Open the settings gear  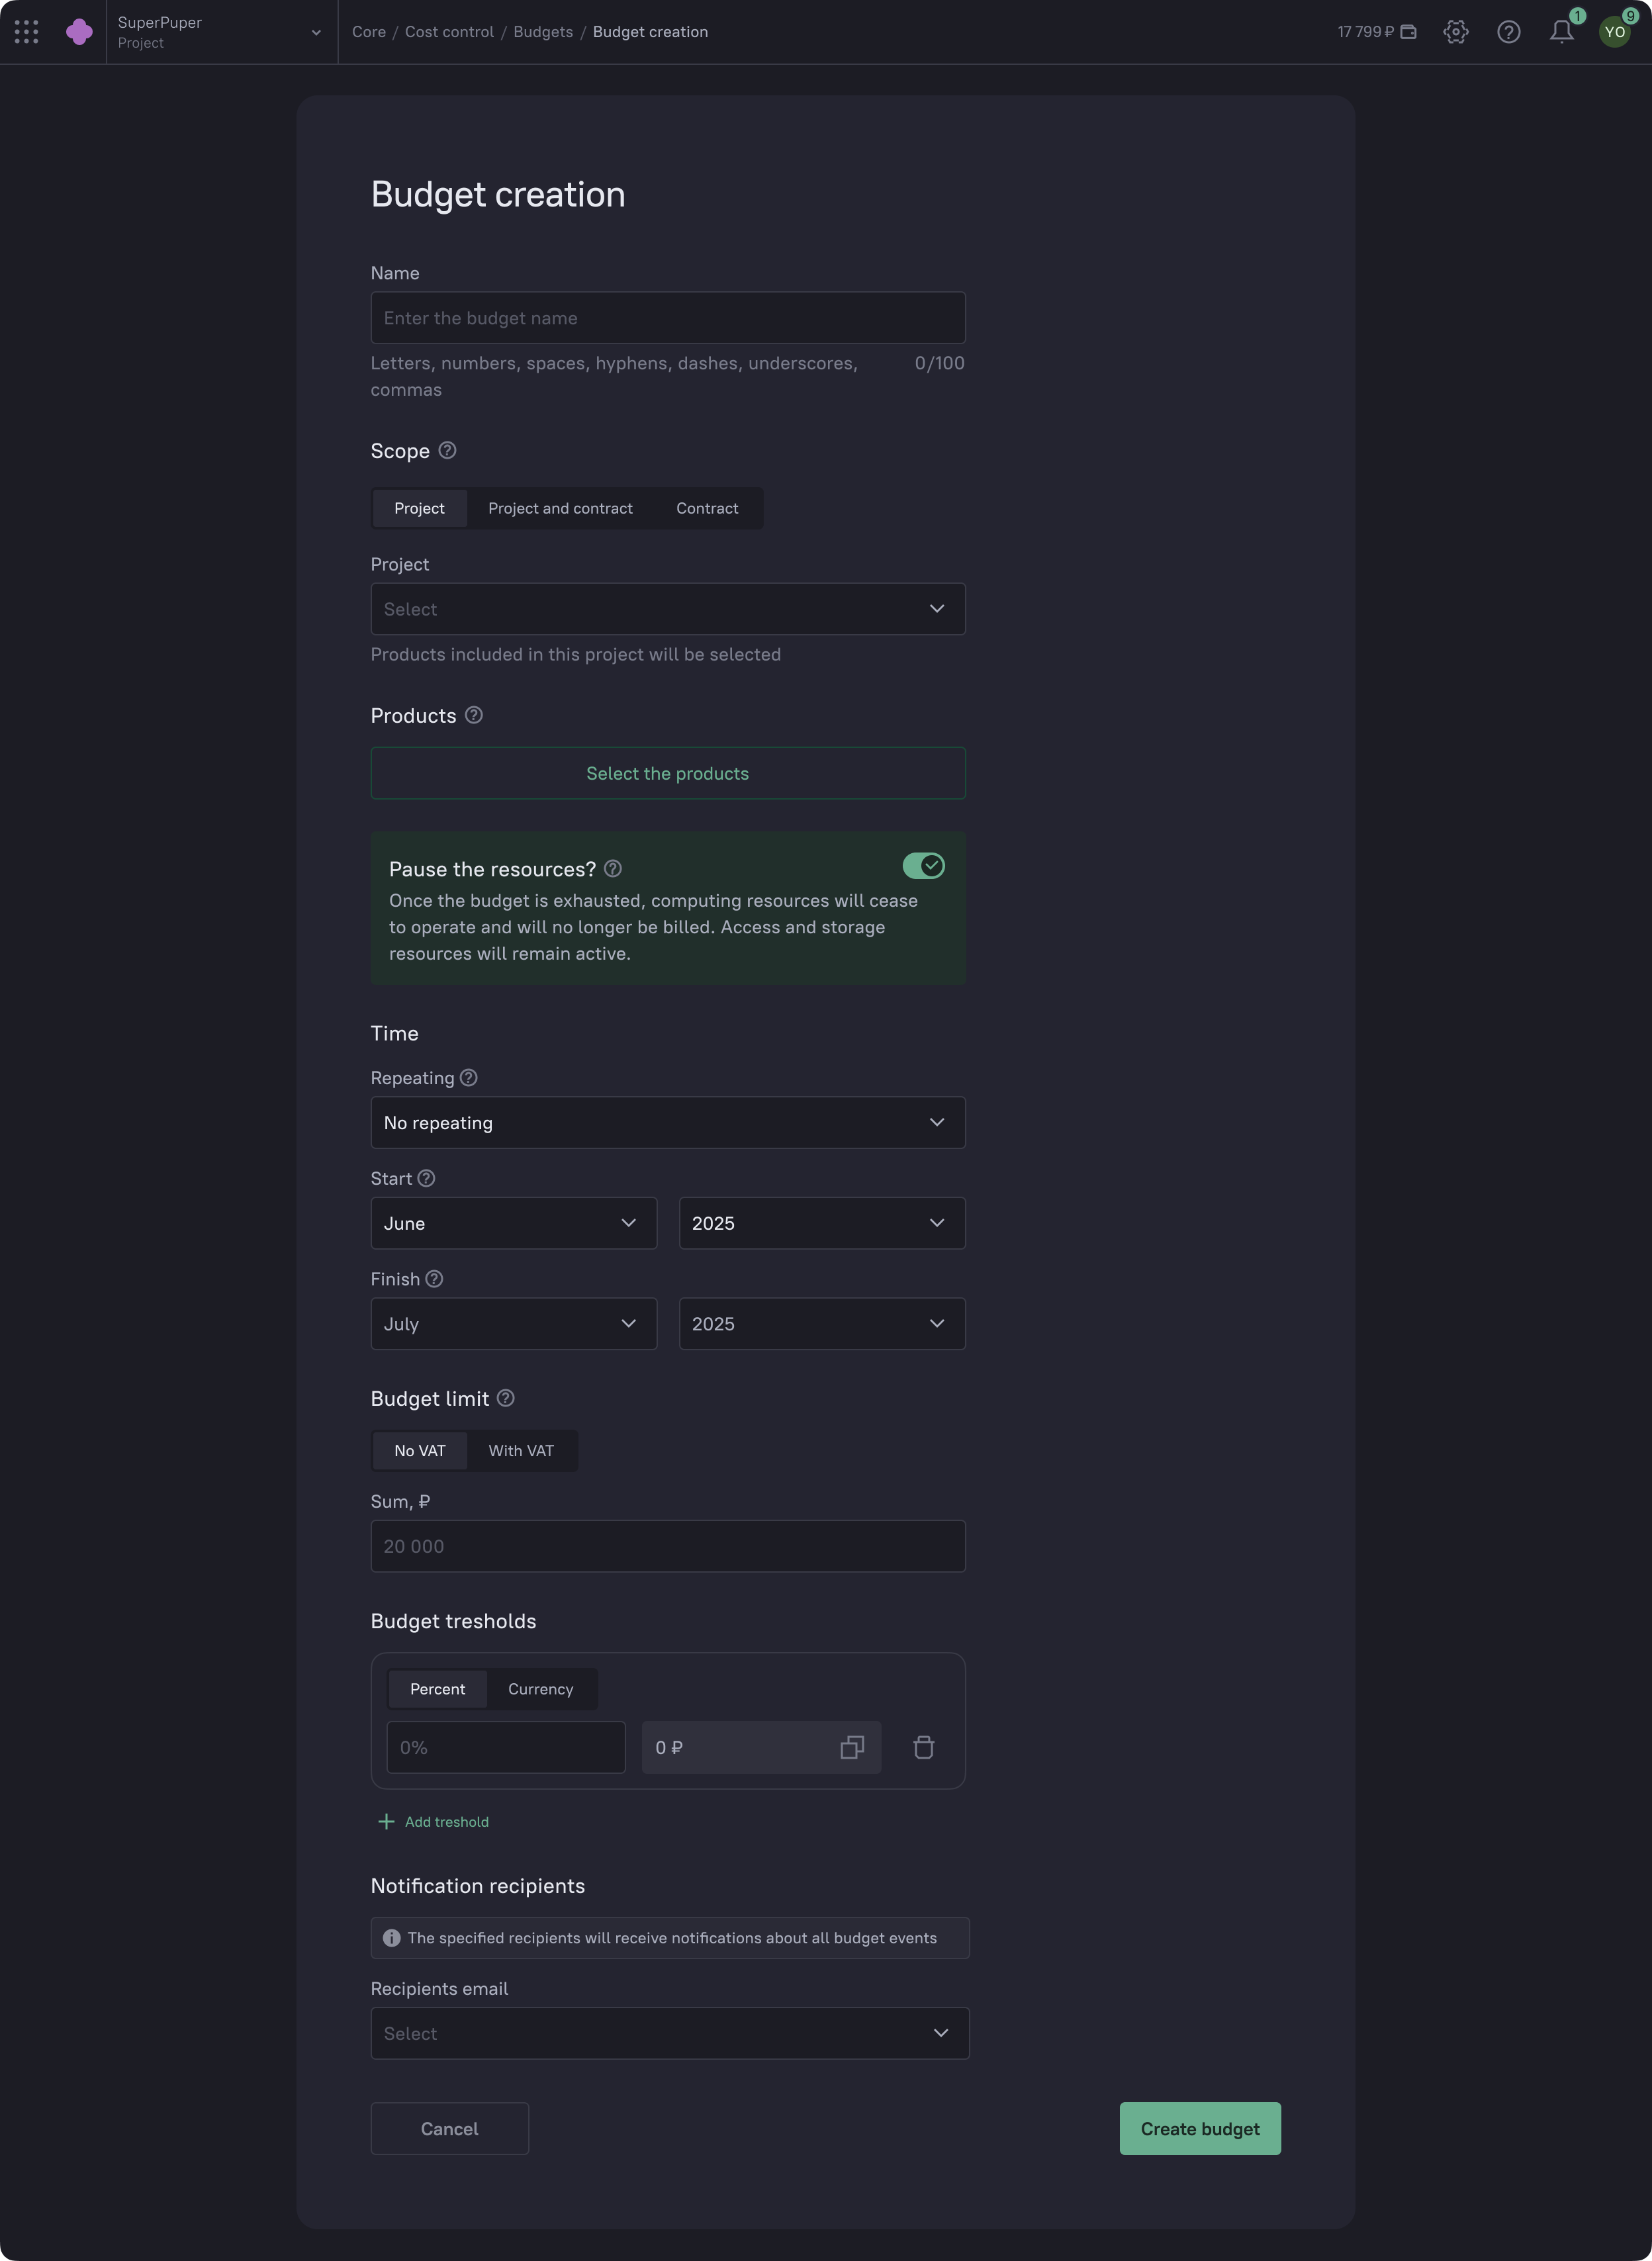click(x=1456, y=31)
